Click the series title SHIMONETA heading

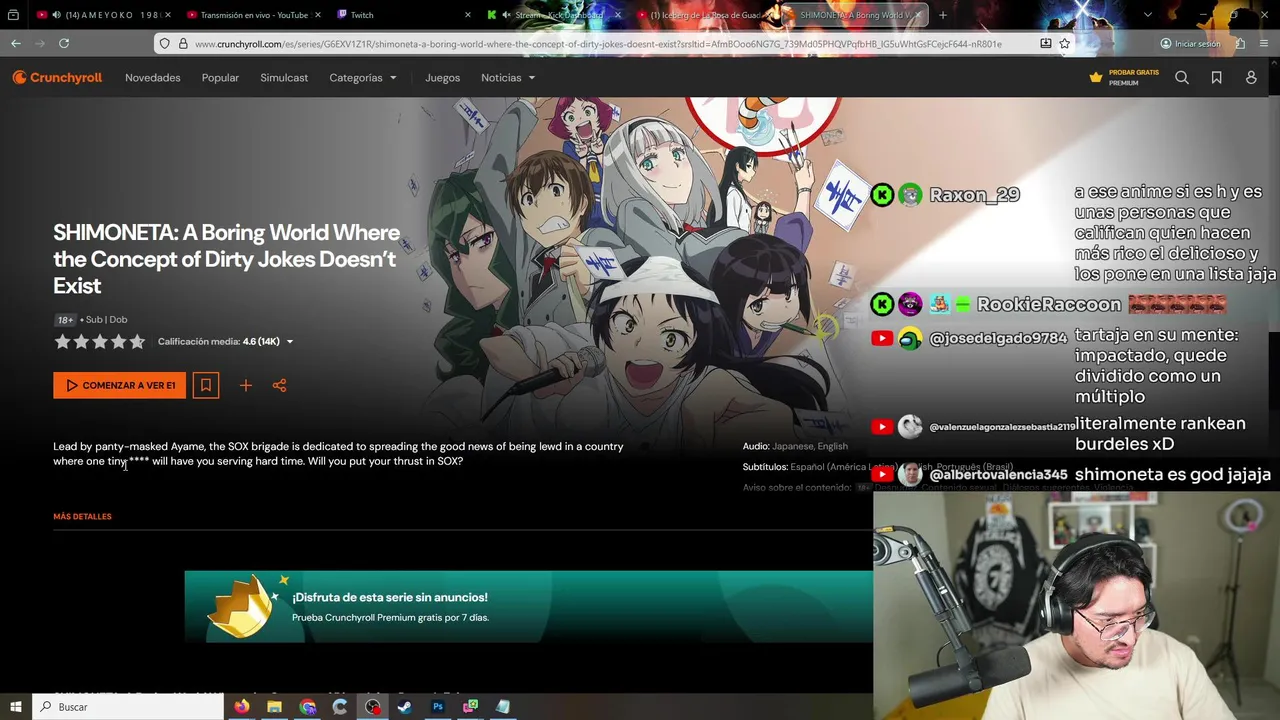point(227,259)
